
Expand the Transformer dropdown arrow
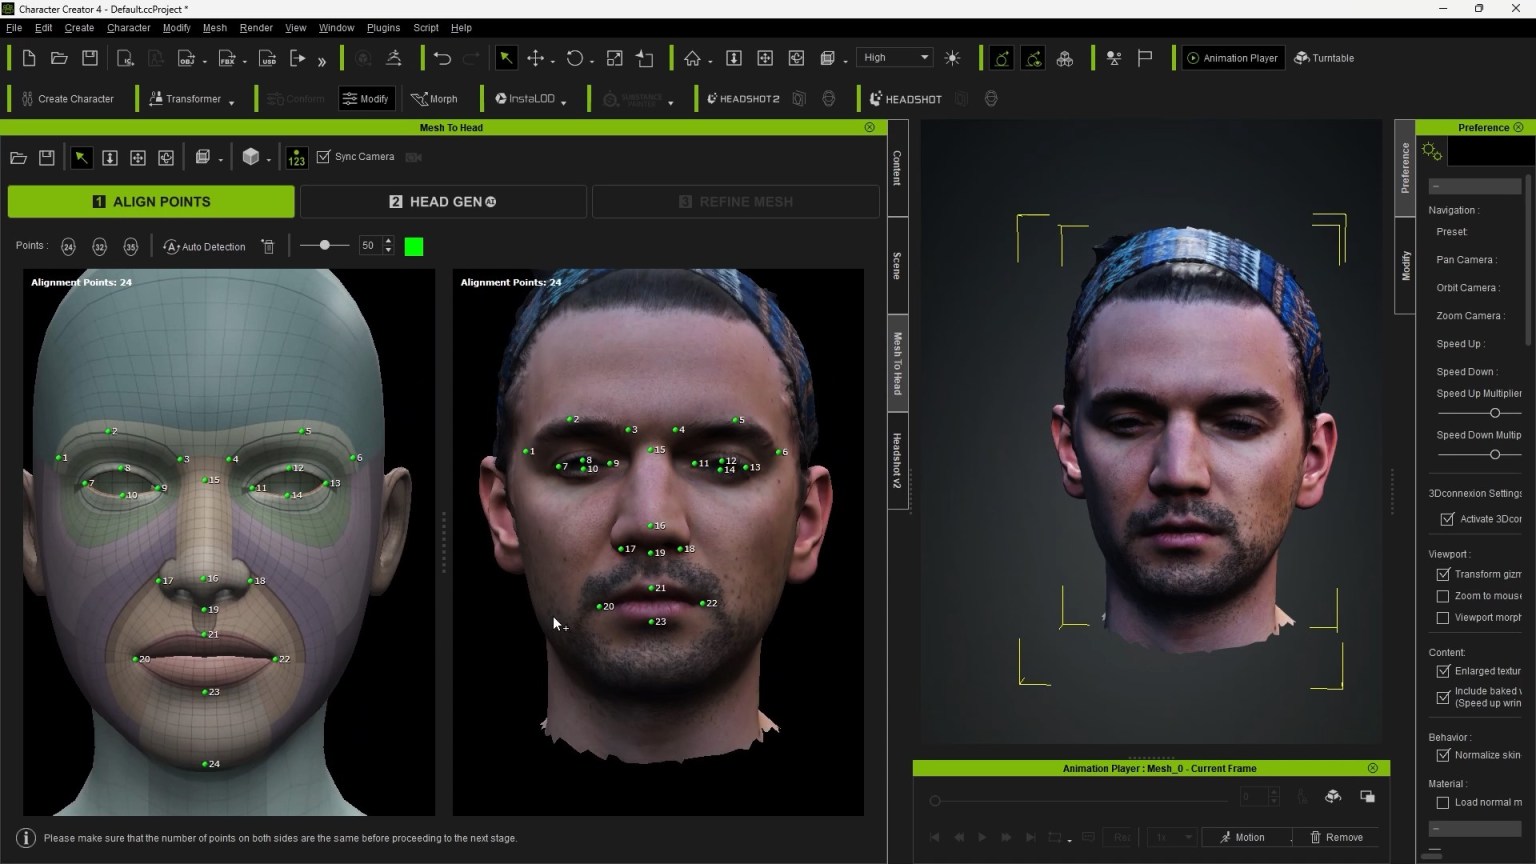231,101
